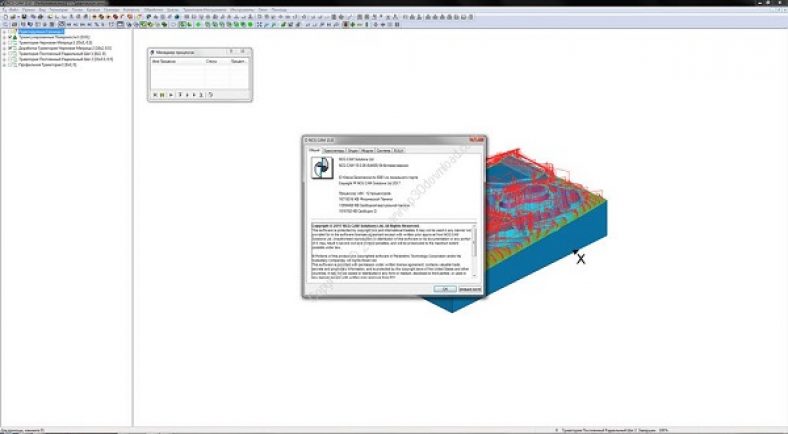This screenshot has height=434, width=788.
Task: Open a file with the folder icon
Action: (13, 17)
